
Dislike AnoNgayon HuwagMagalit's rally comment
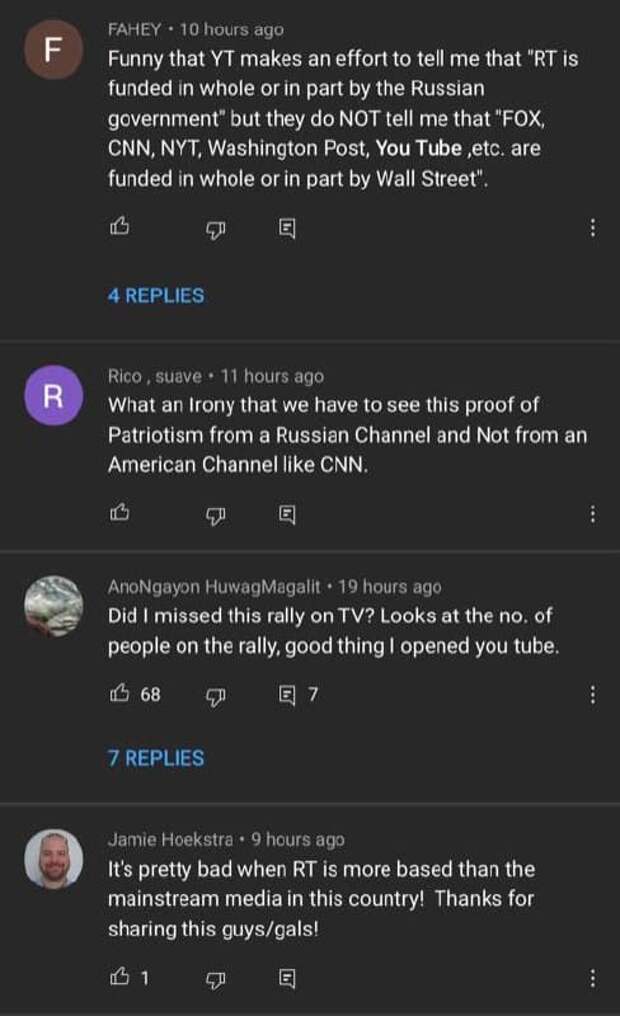click(x=216, y=697)
